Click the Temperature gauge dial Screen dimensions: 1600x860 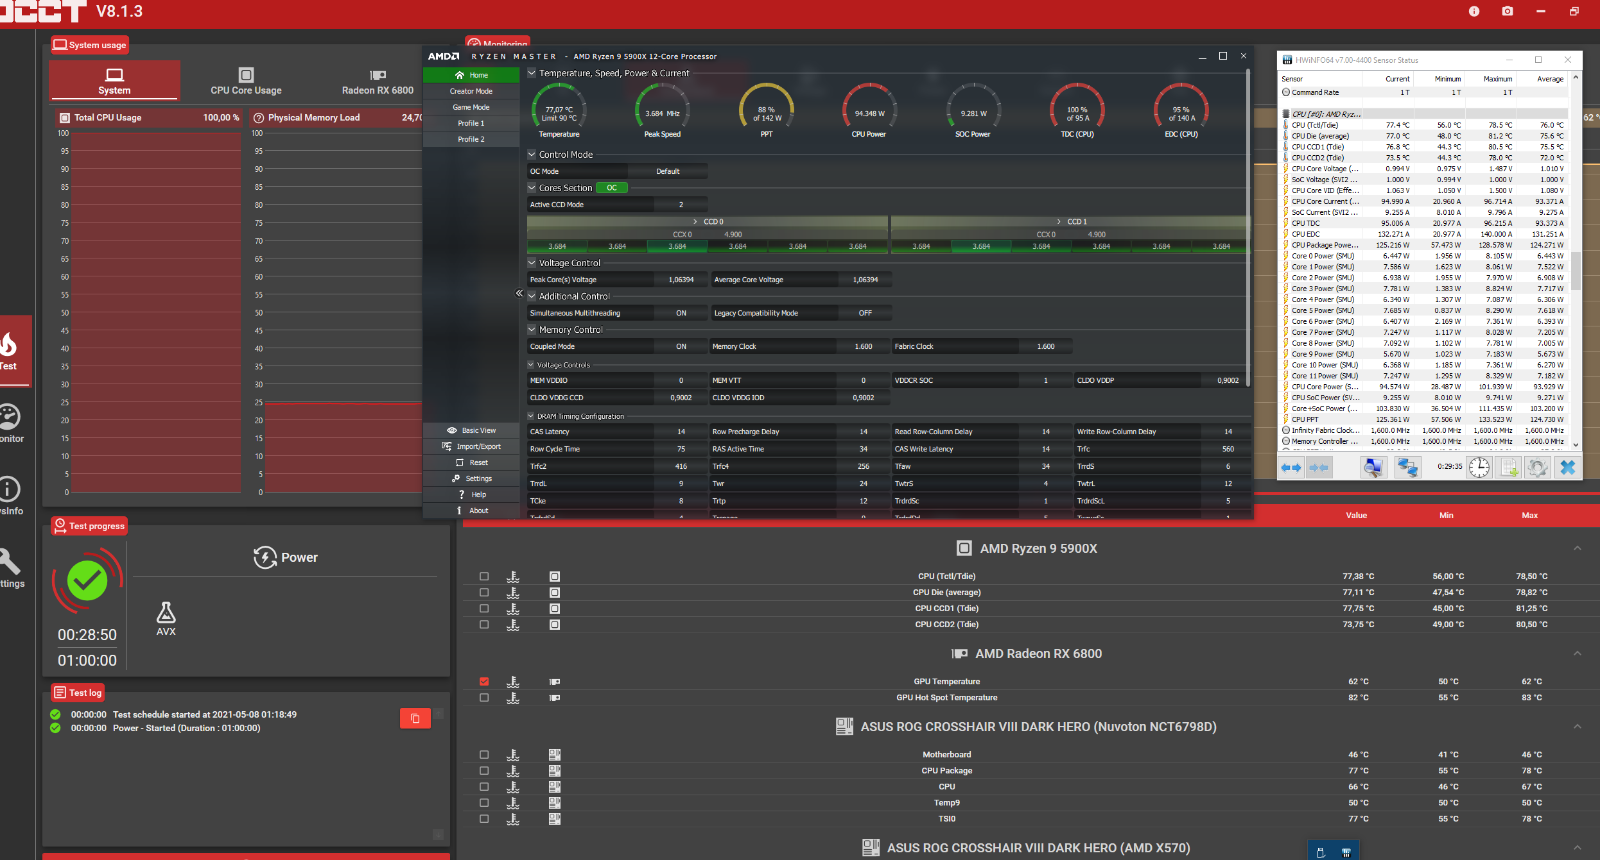click(x=559, y=108)
